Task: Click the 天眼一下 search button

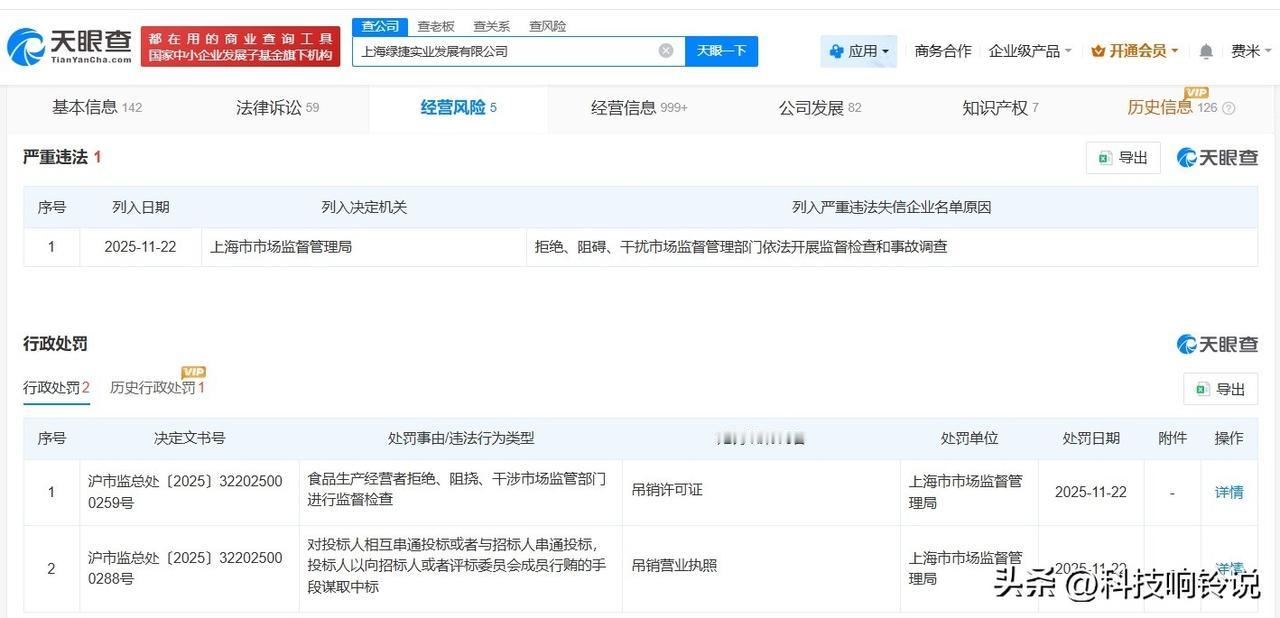Action: pos(721,51)
